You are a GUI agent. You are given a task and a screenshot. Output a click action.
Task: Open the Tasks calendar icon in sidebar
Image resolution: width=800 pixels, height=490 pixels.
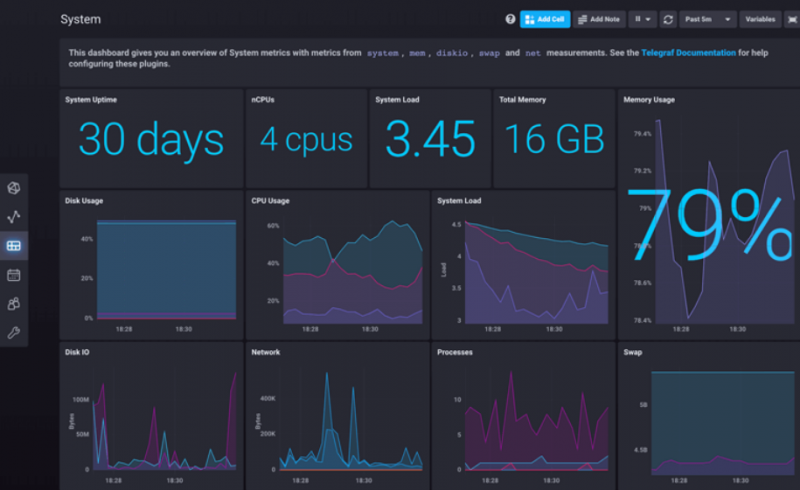14,274
